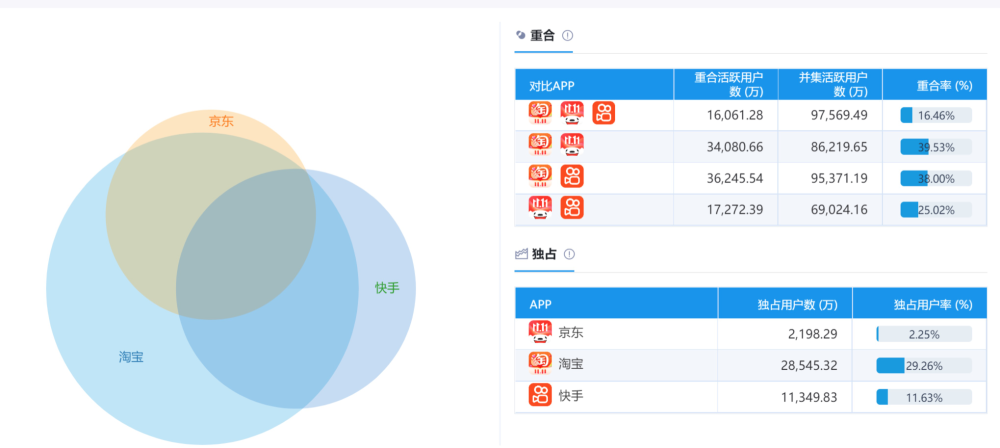Select the 重合 section tab
This screenshot has height=448, width=1000.
coord(543,35)
